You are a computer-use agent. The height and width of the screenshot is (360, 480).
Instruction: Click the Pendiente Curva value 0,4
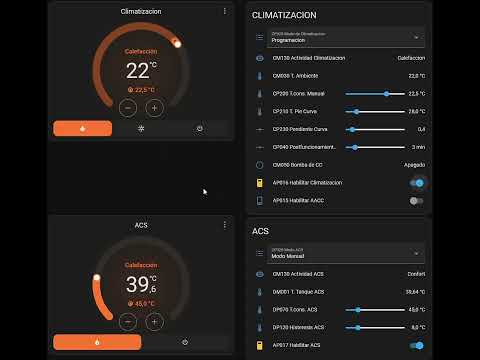[x=421, y=129]
